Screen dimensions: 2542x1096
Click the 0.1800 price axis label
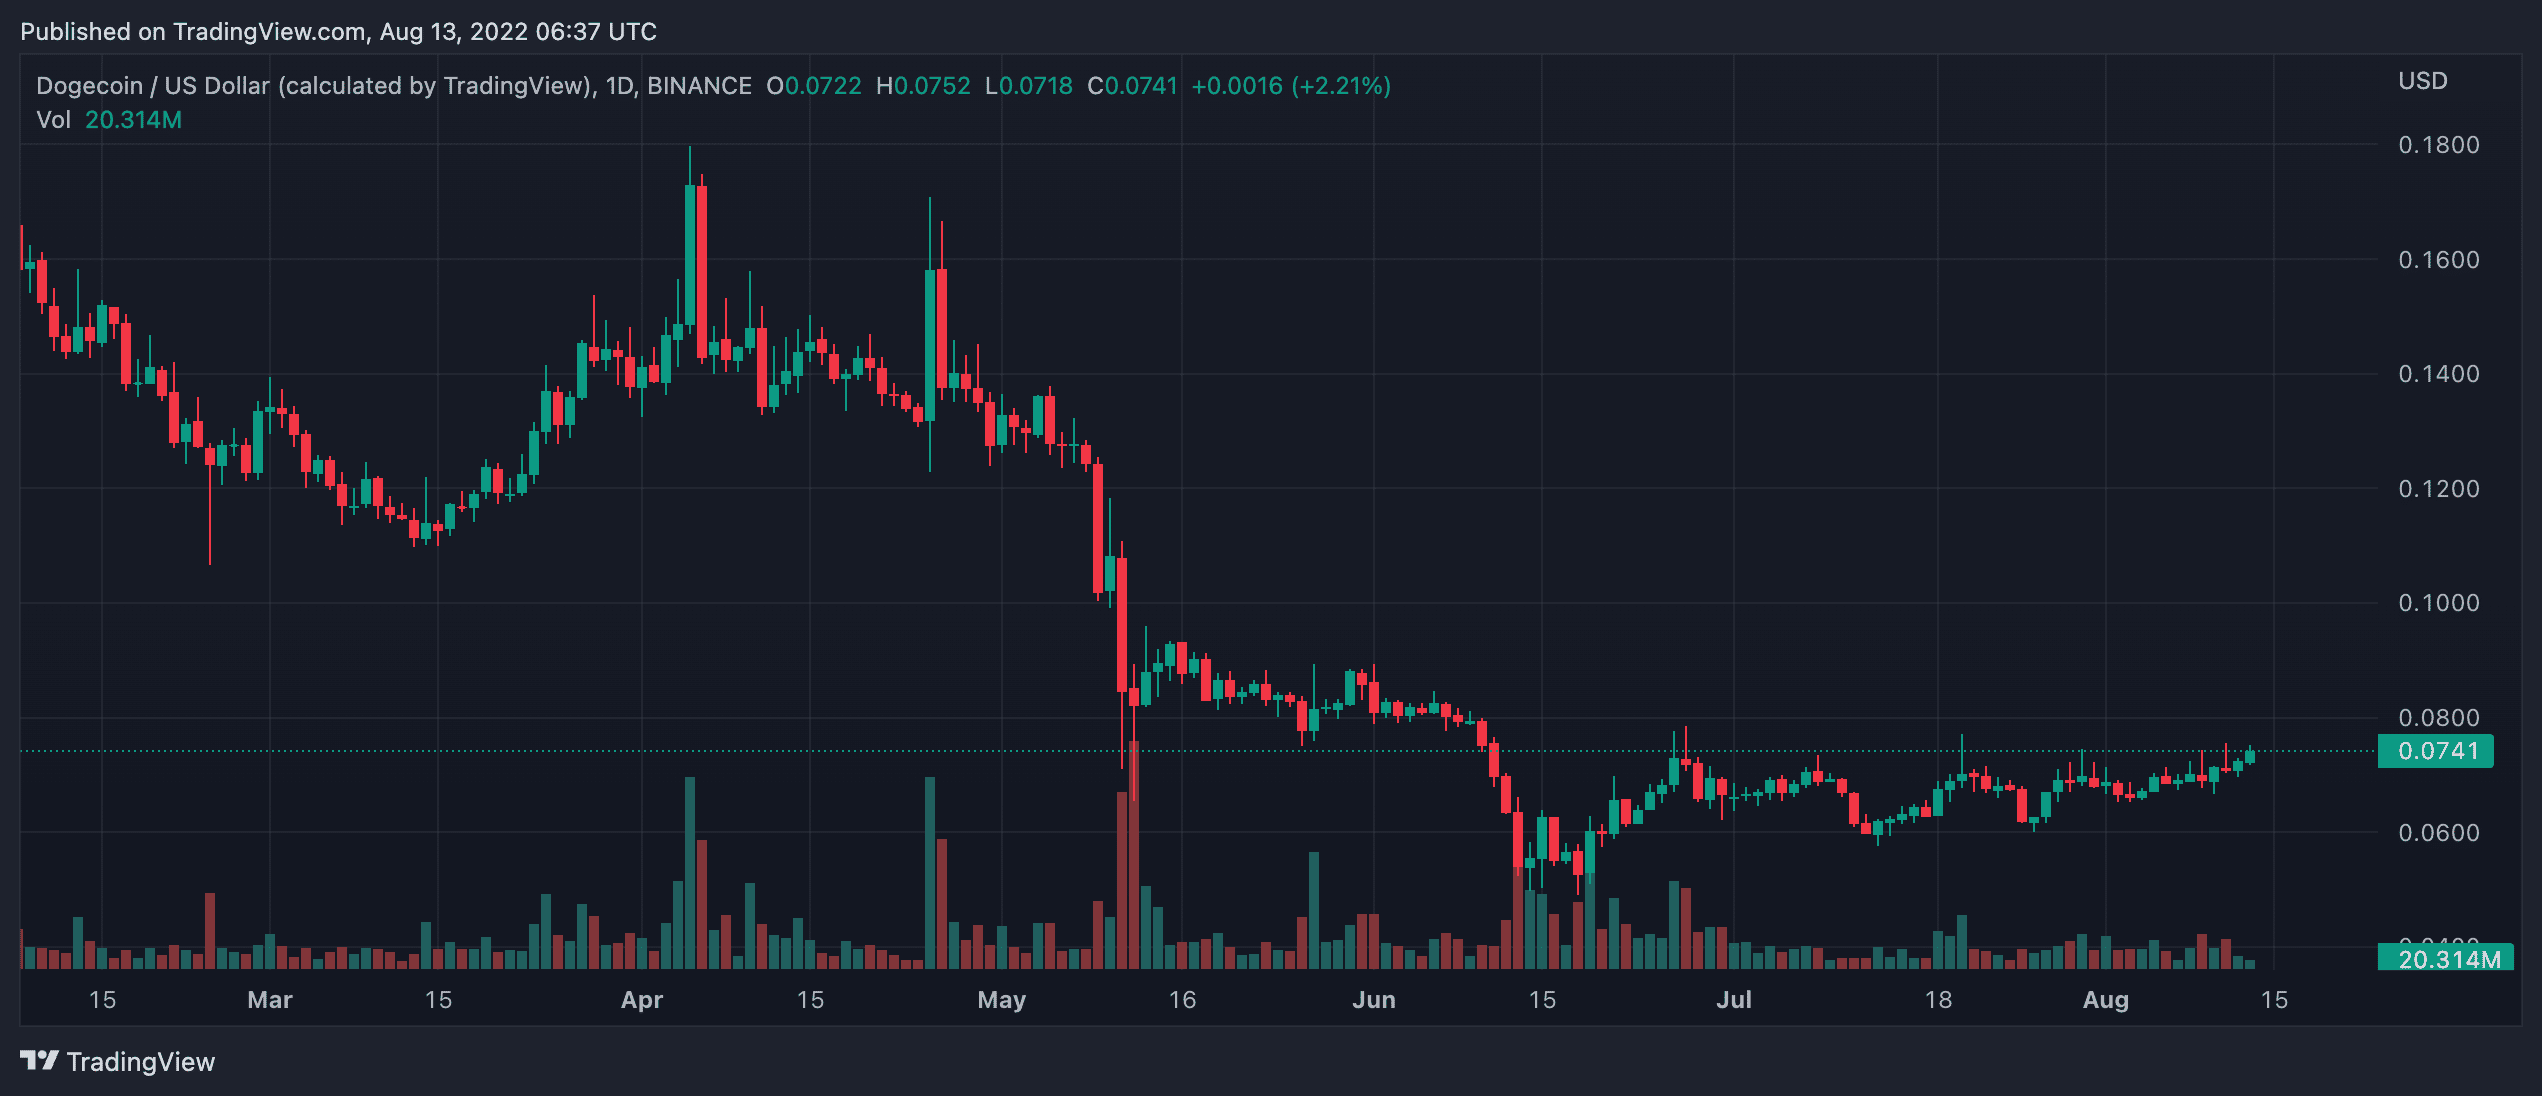point(2439,145)
